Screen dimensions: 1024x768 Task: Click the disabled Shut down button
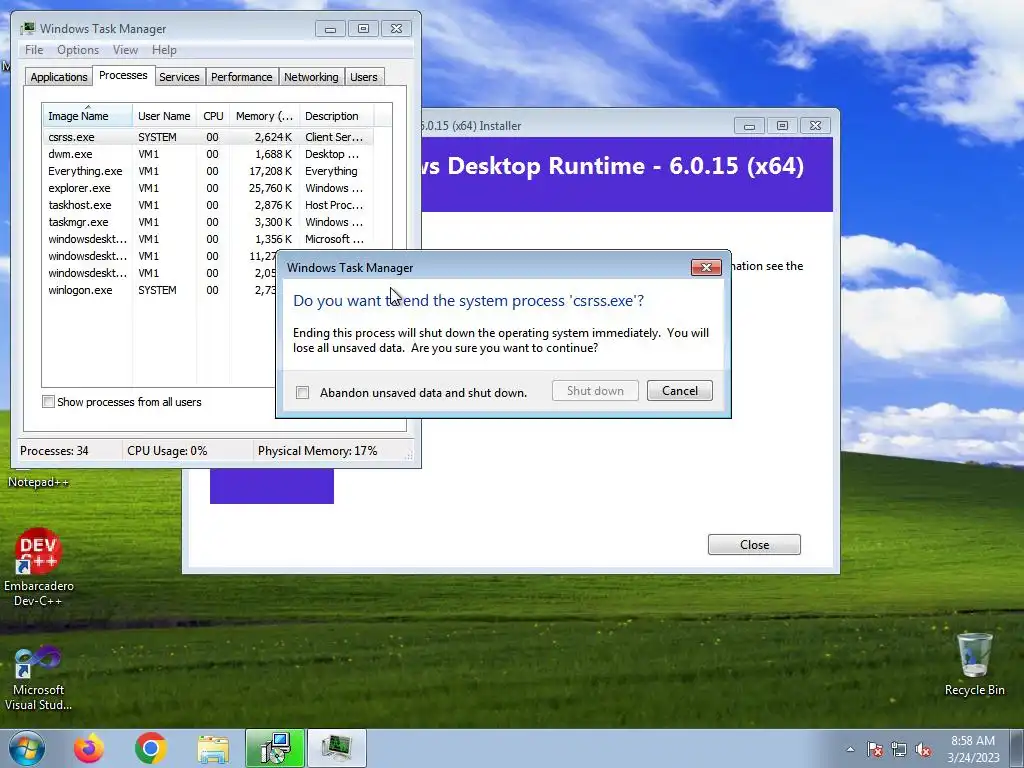pyautogui.click(x=595, y=391)
